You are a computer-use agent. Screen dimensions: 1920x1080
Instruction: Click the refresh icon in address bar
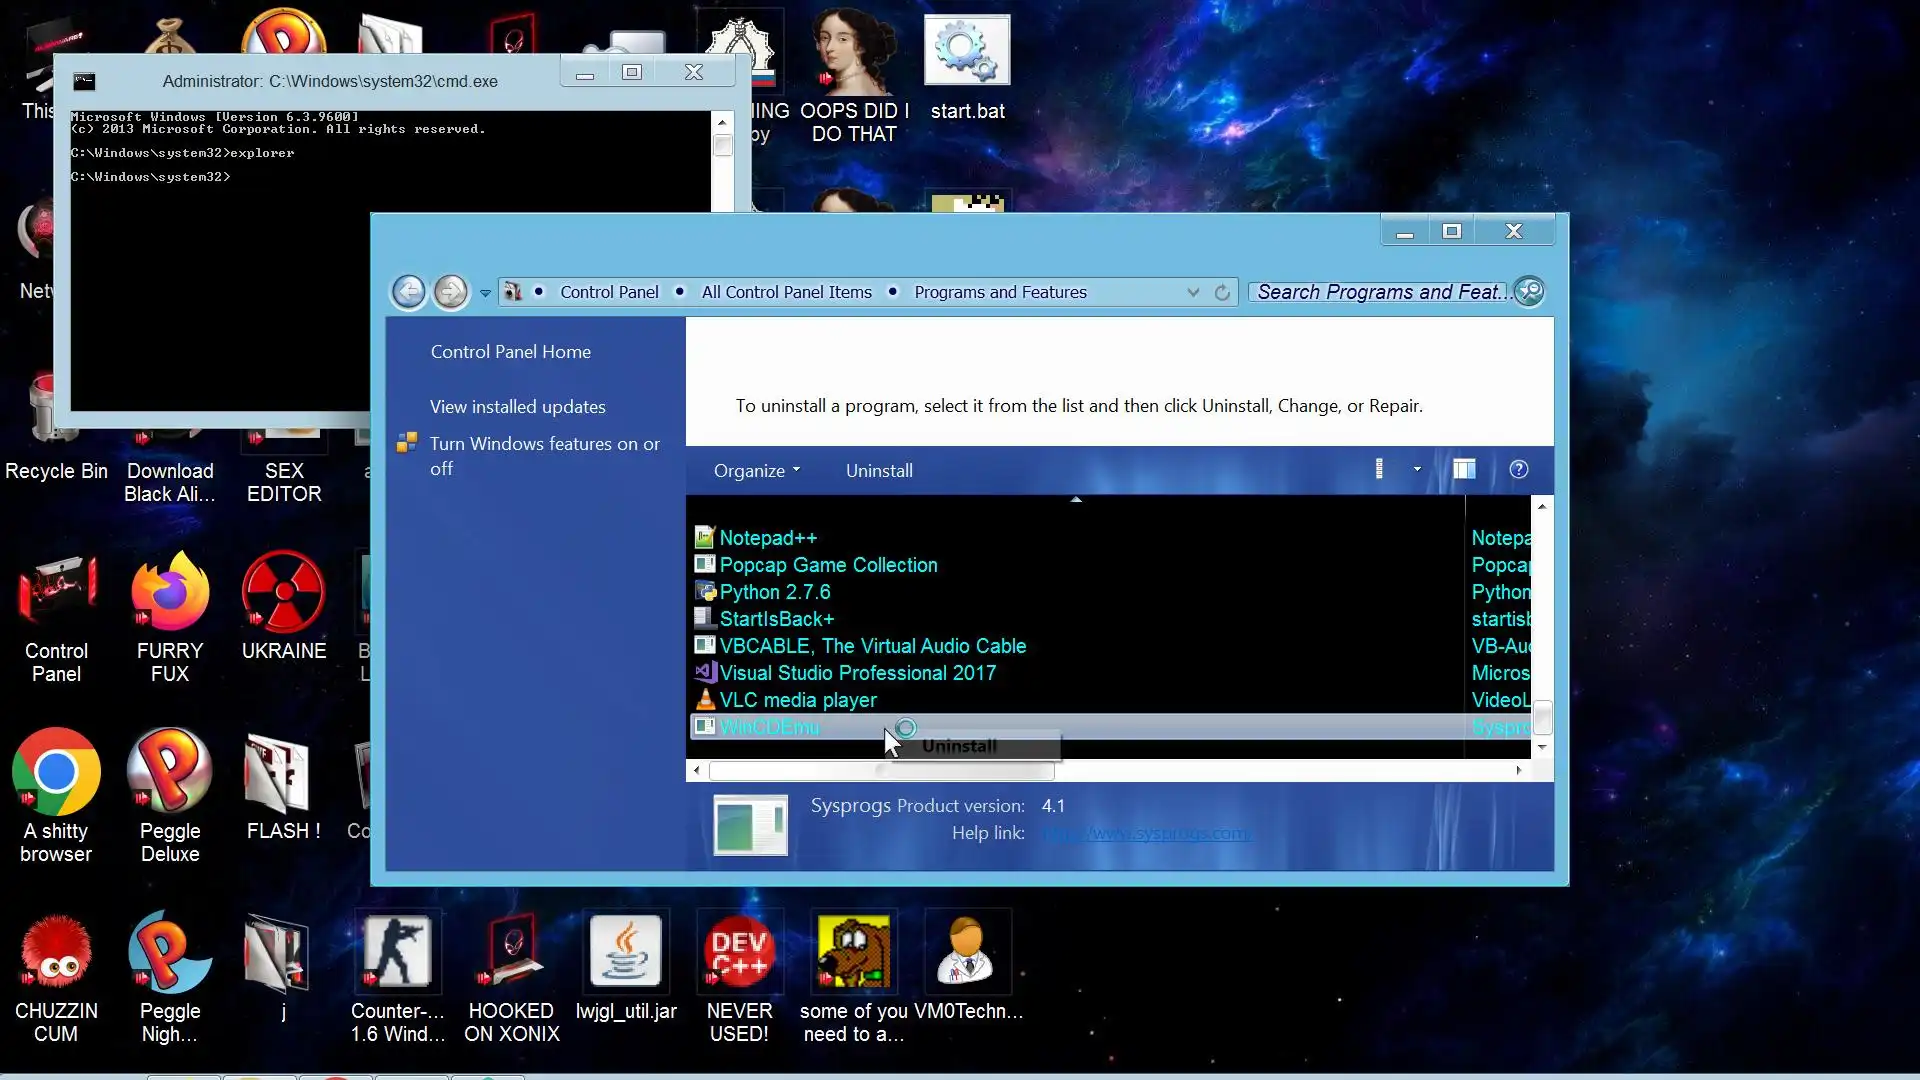pyautogui.click(x=1222, y=292)
